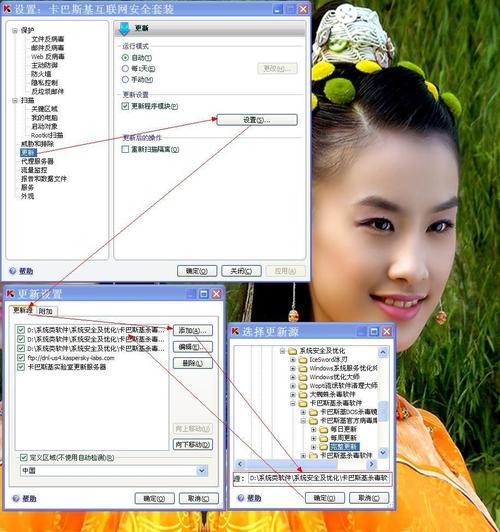Click folder tree scroll up arrow
The width and height of the screenshot is (500, 532).
coord(383,353)
